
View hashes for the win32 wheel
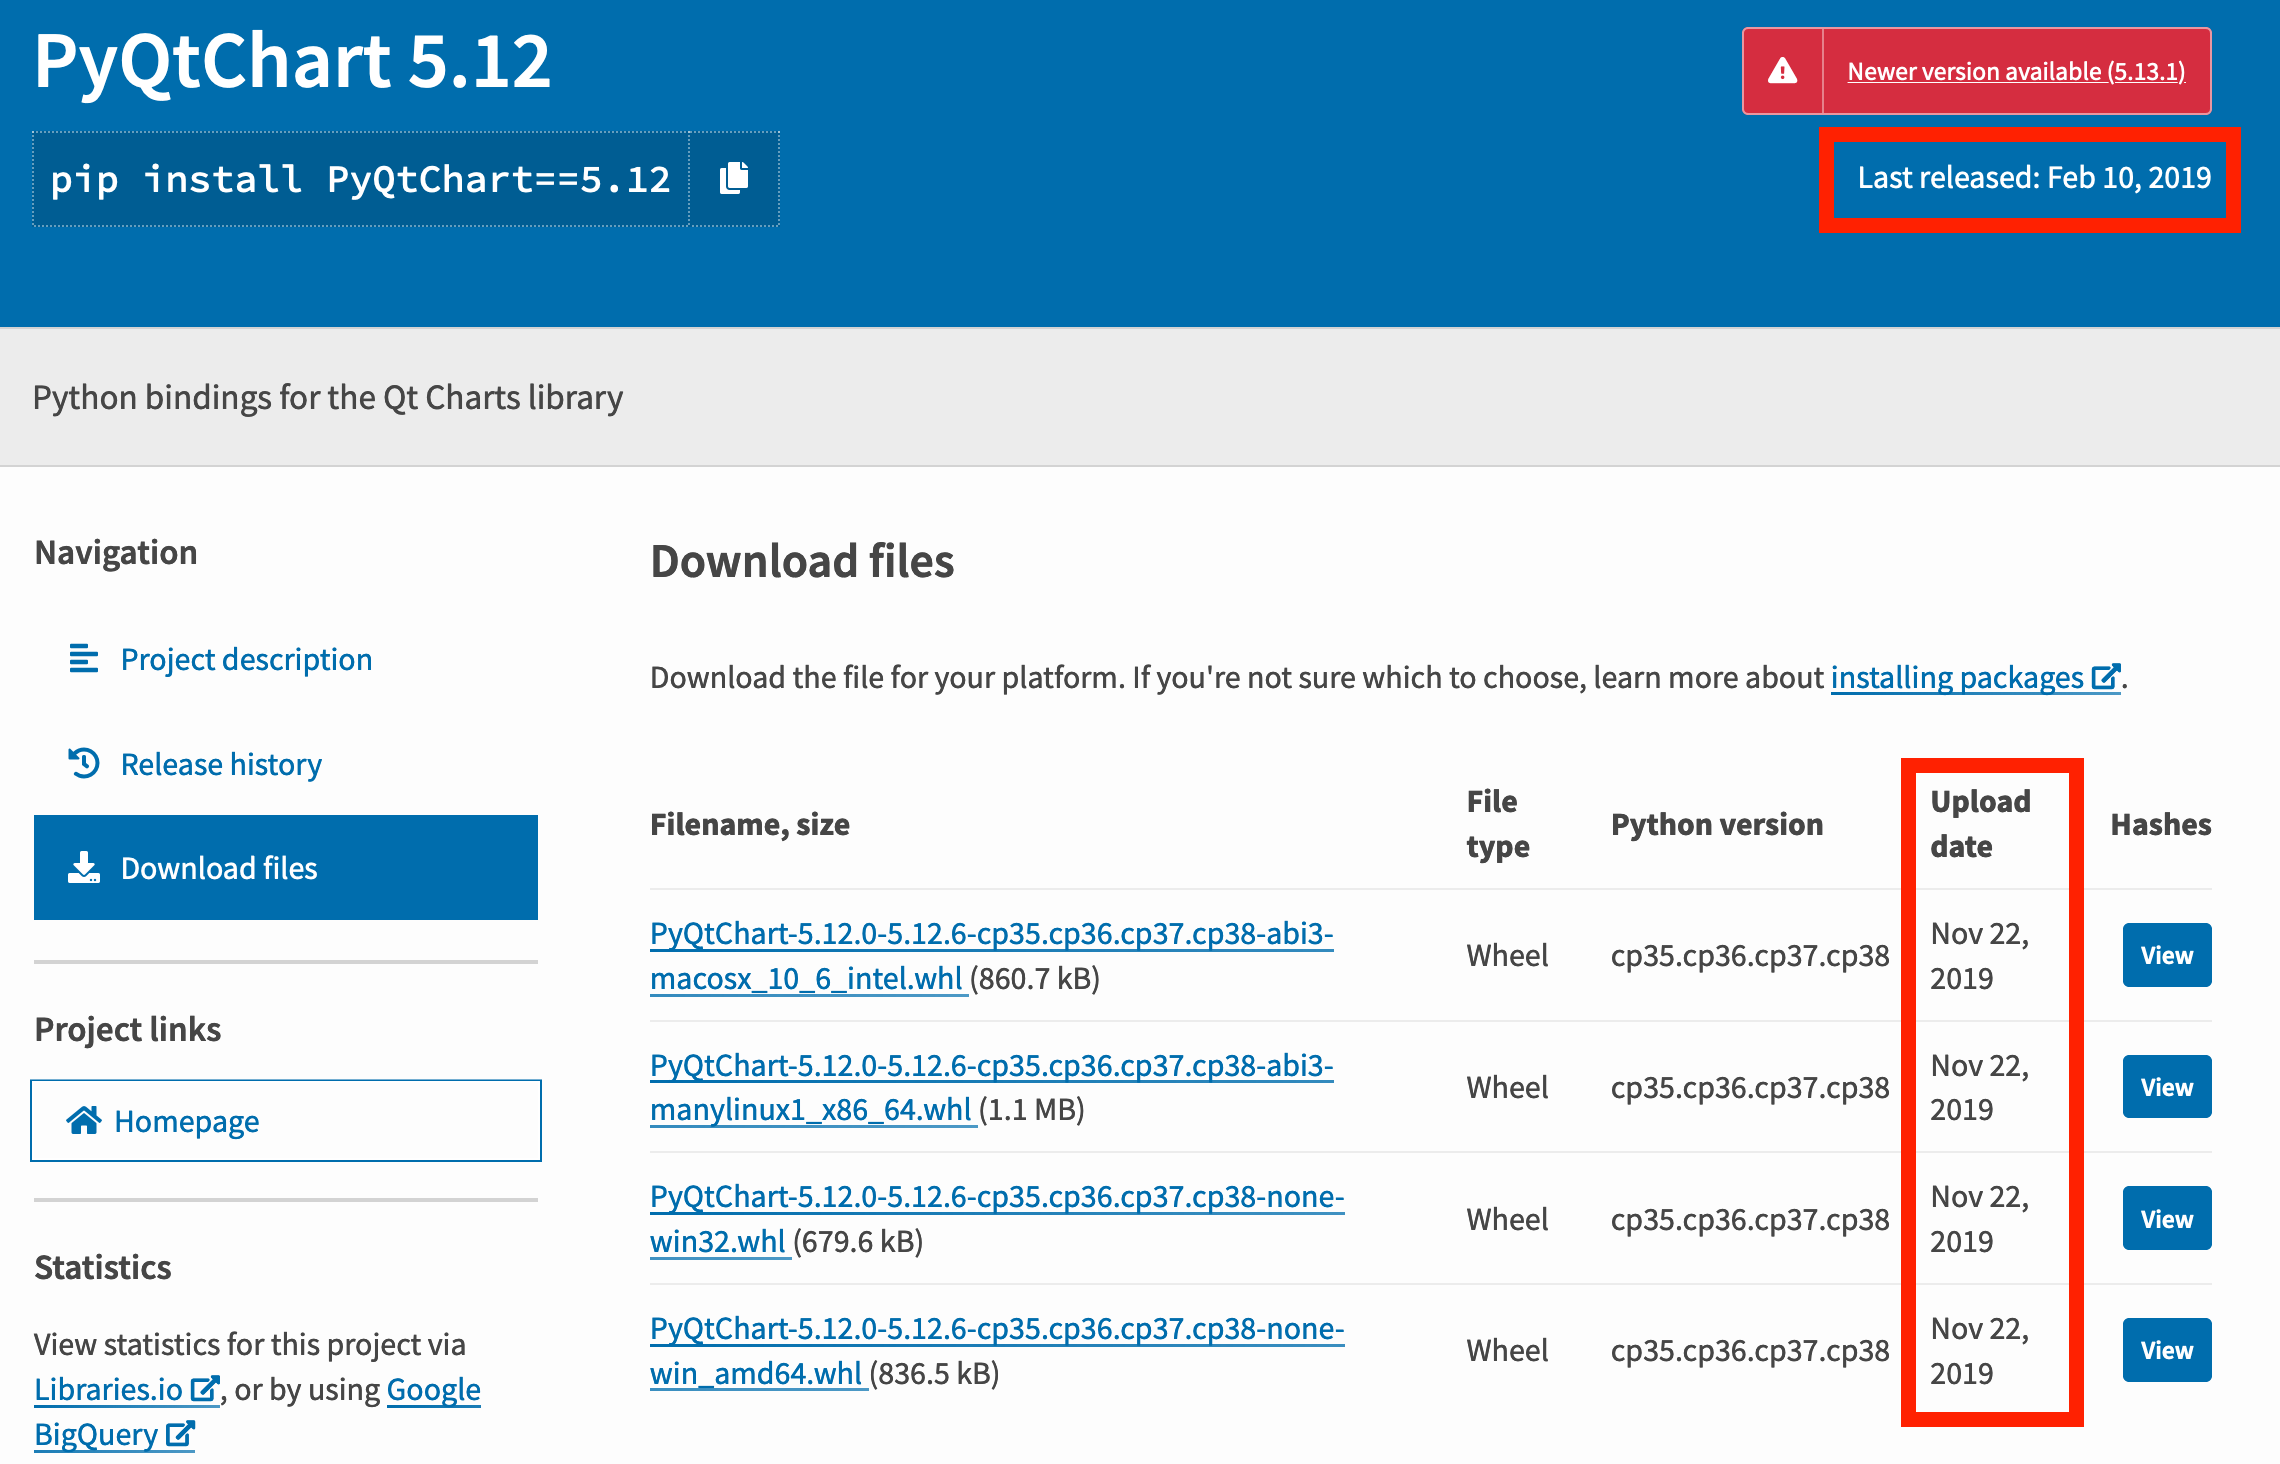point(2166,1218)
